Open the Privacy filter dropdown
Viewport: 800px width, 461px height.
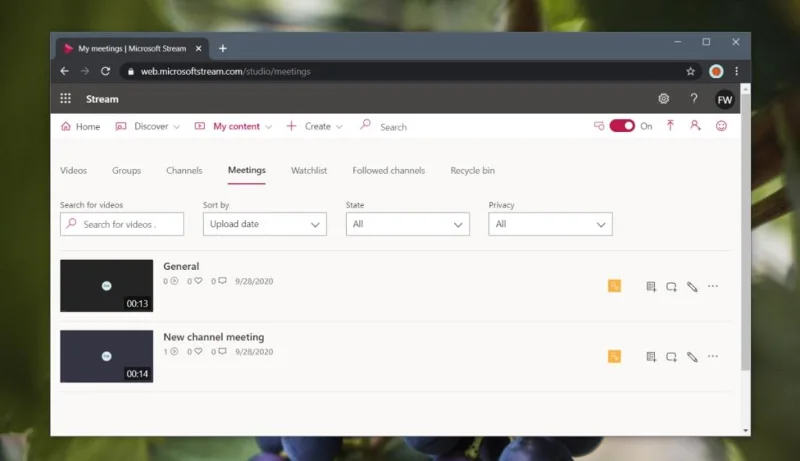click(551, 224)
